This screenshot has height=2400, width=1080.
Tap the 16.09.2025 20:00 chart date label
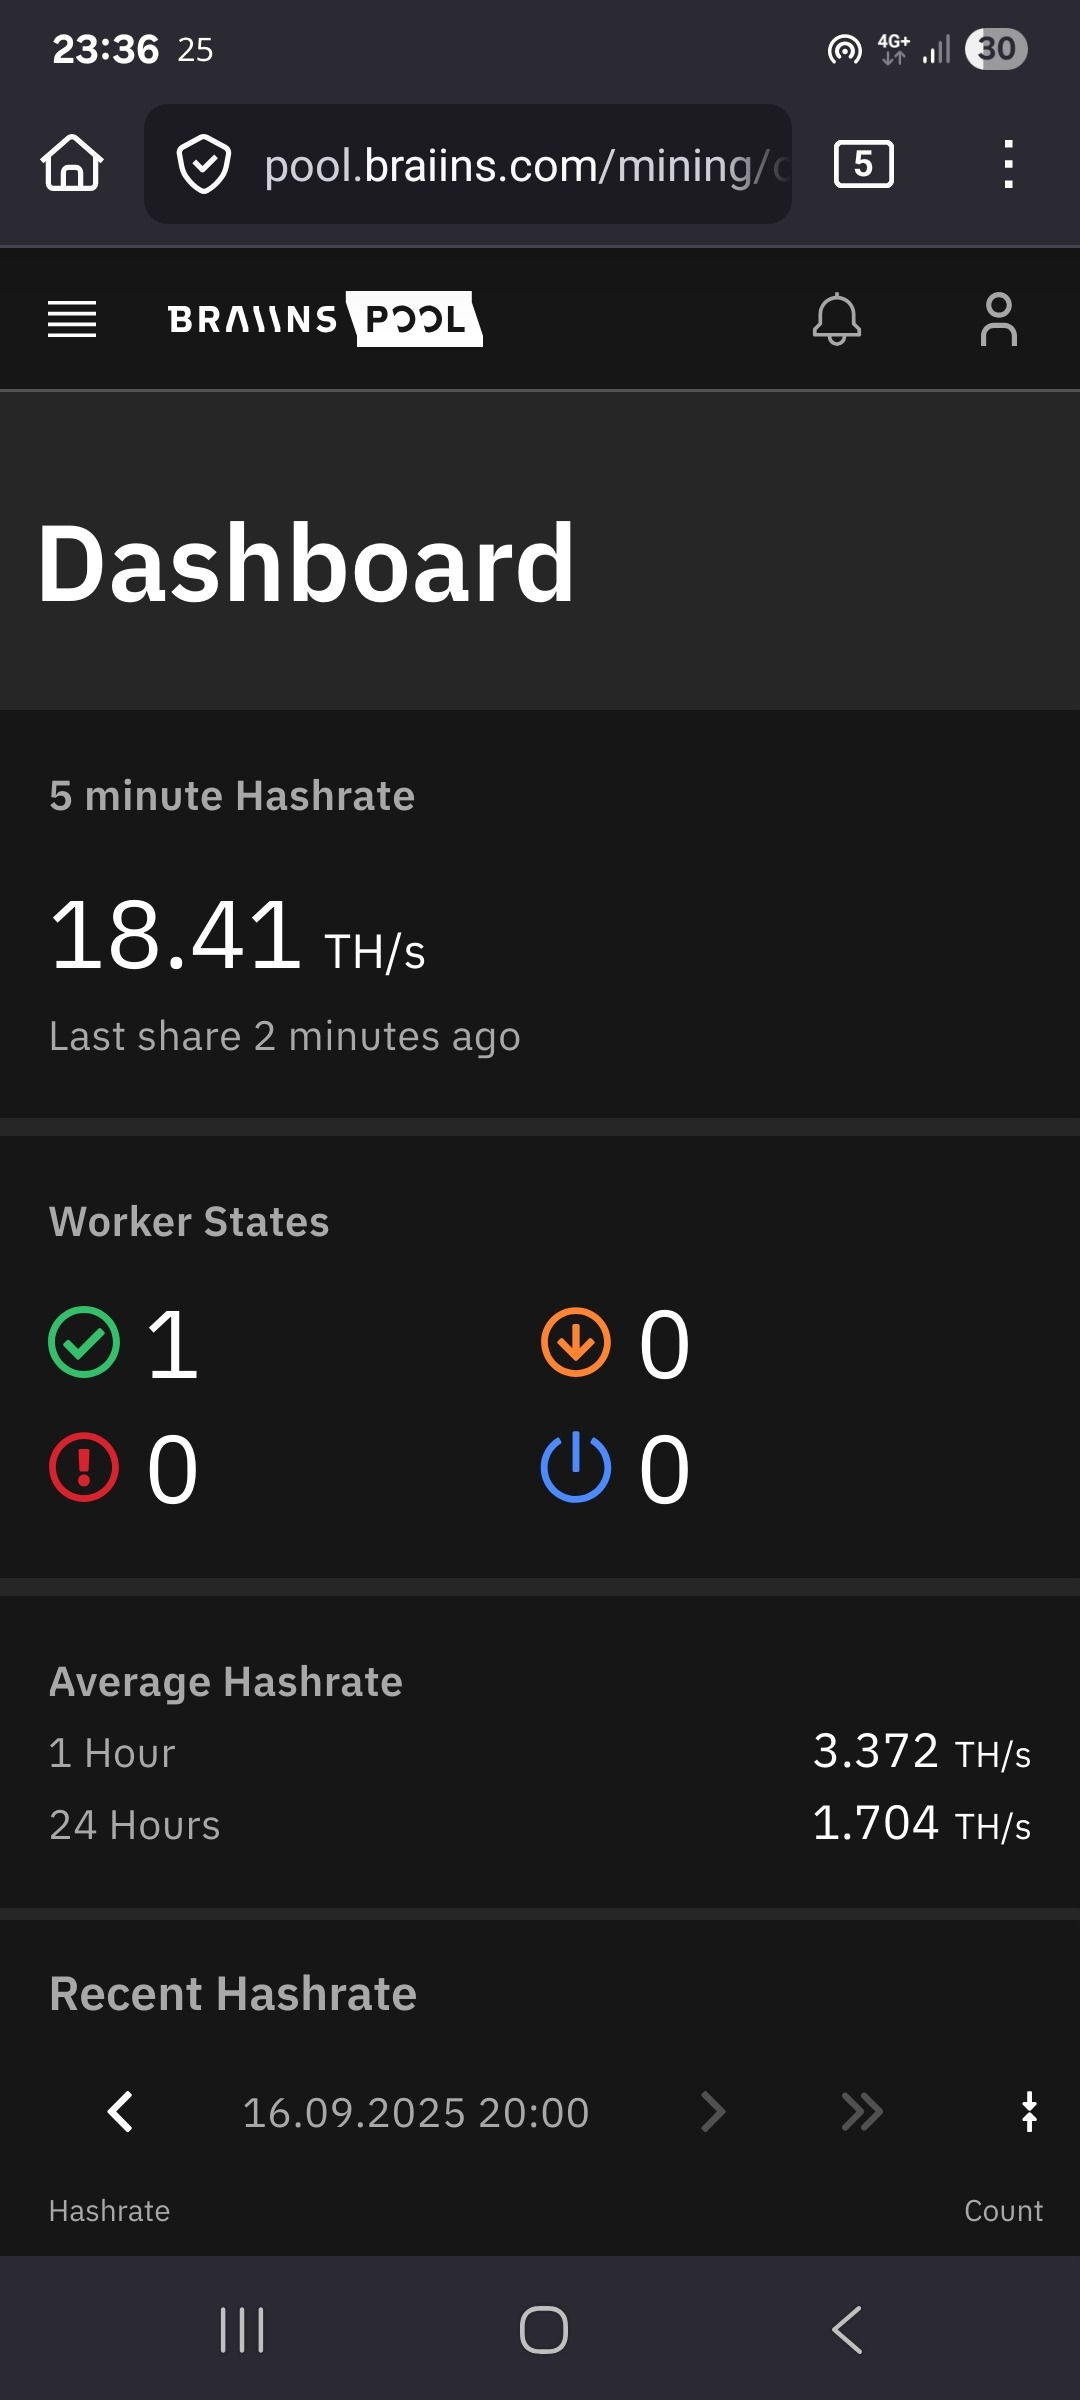(416, 2113)
